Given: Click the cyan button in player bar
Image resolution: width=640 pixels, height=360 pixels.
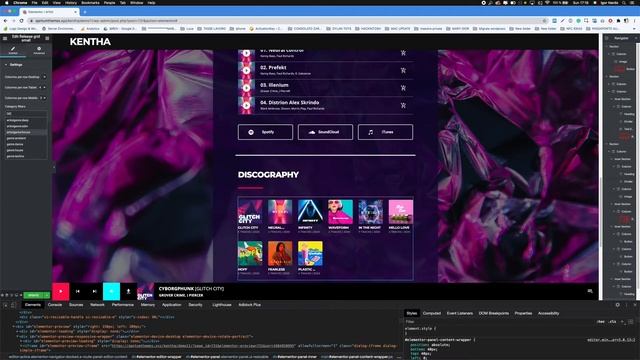Looking at the screenshot, I should pyautogui.click(x=111, y=291).
